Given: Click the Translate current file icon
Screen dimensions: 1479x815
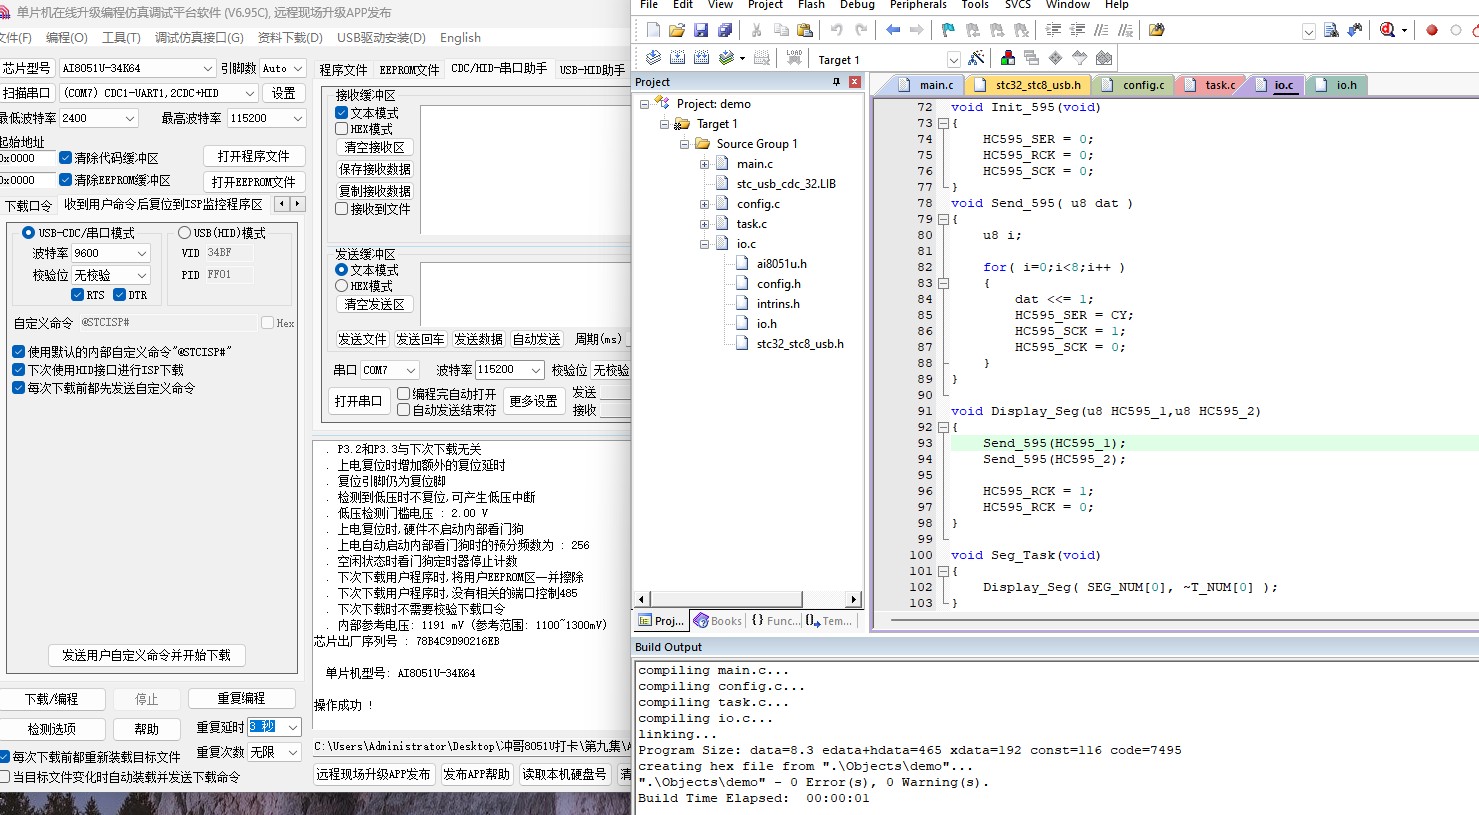Looking at the screenshot, I should pyautogui.click(x=653, y=58).
